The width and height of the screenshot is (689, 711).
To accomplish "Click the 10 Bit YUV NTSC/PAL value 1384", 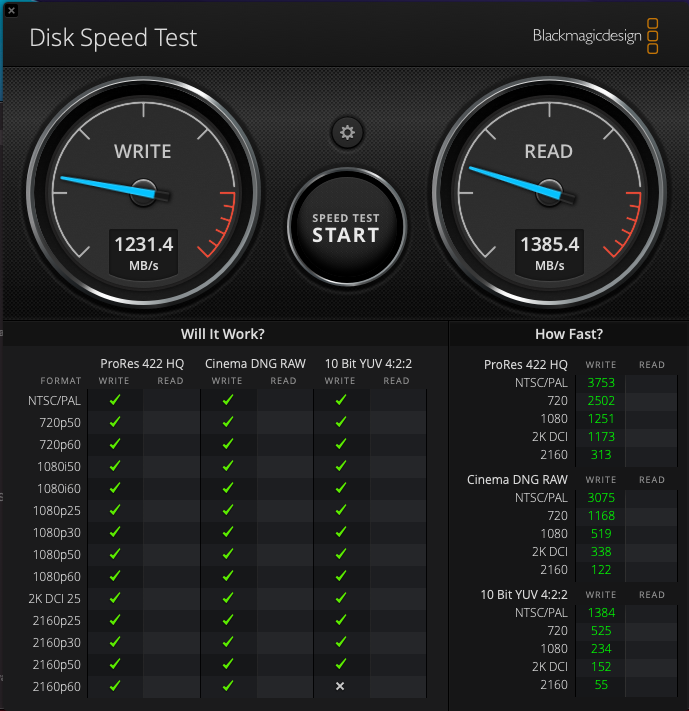I will [601, 613].
